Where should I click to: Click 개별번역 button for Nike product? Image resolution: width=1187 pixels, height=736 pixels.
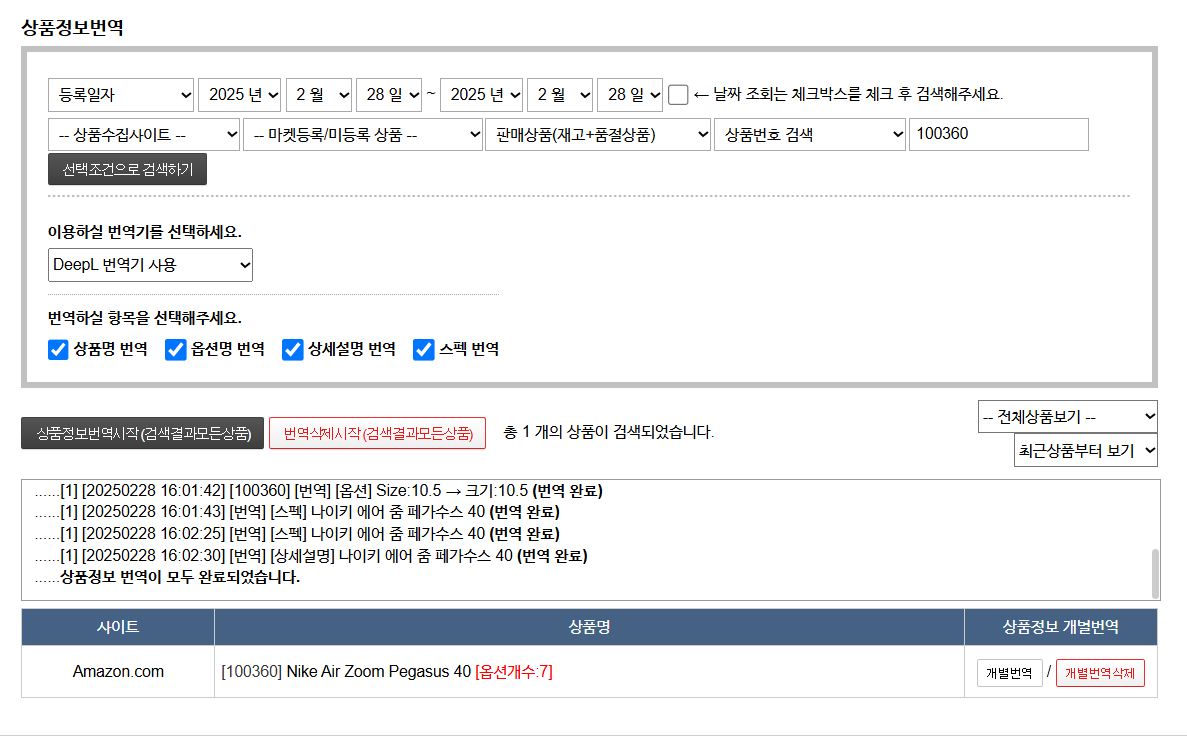pos(1009,673)
